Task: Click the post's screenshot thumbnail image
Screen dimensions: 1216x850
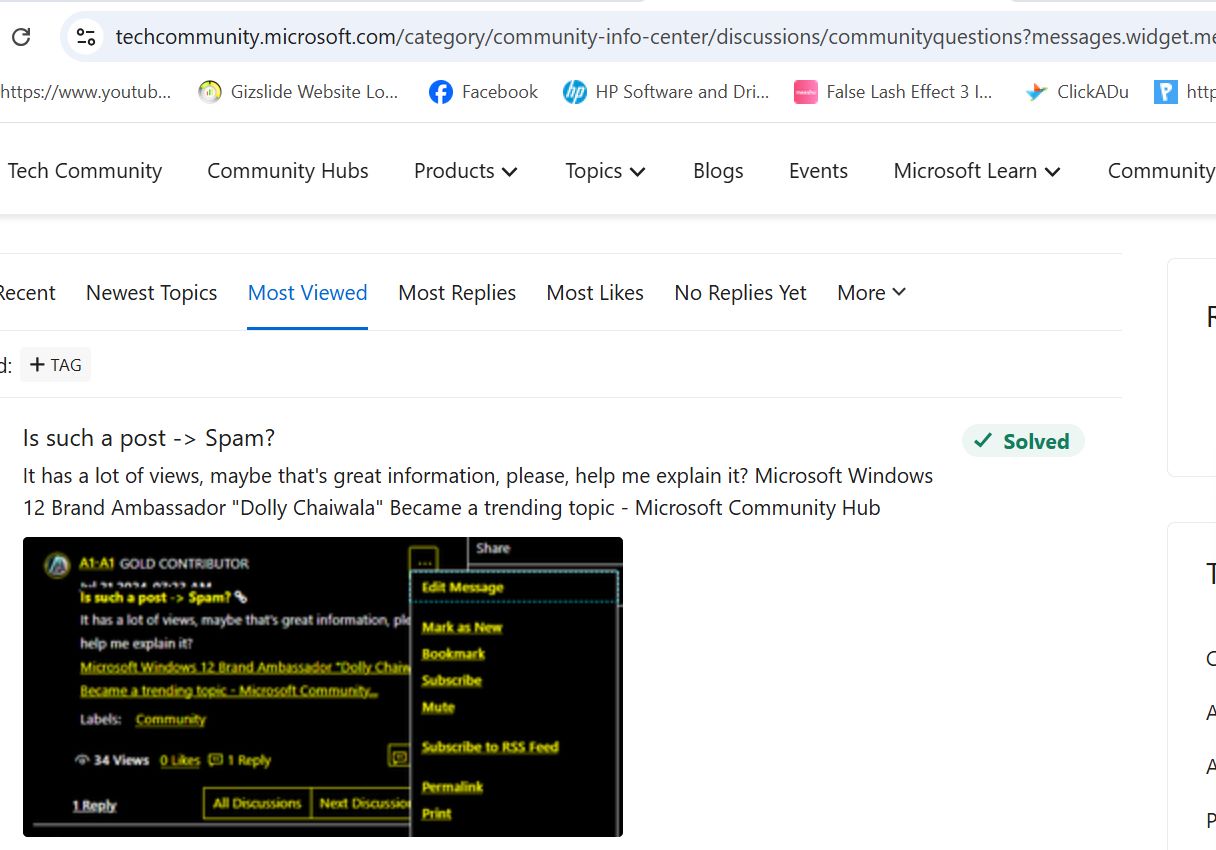Action: click(322, 686)
